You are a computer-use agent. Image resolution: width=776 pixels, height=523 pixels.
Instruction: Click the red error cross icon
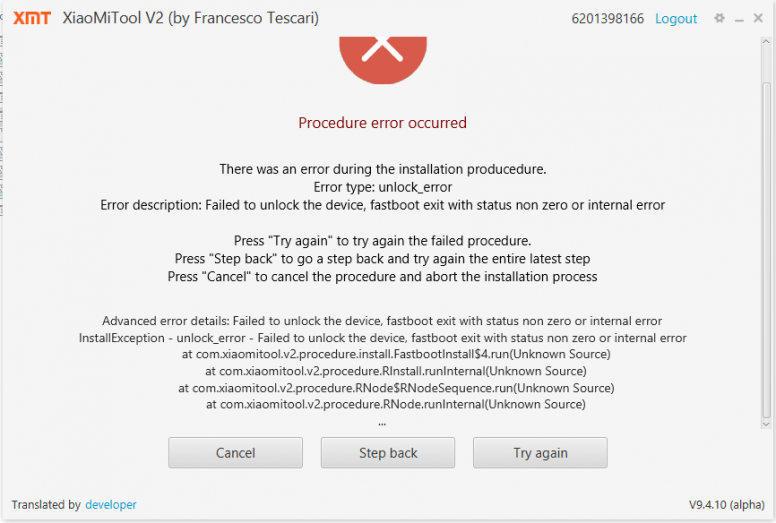383,59
